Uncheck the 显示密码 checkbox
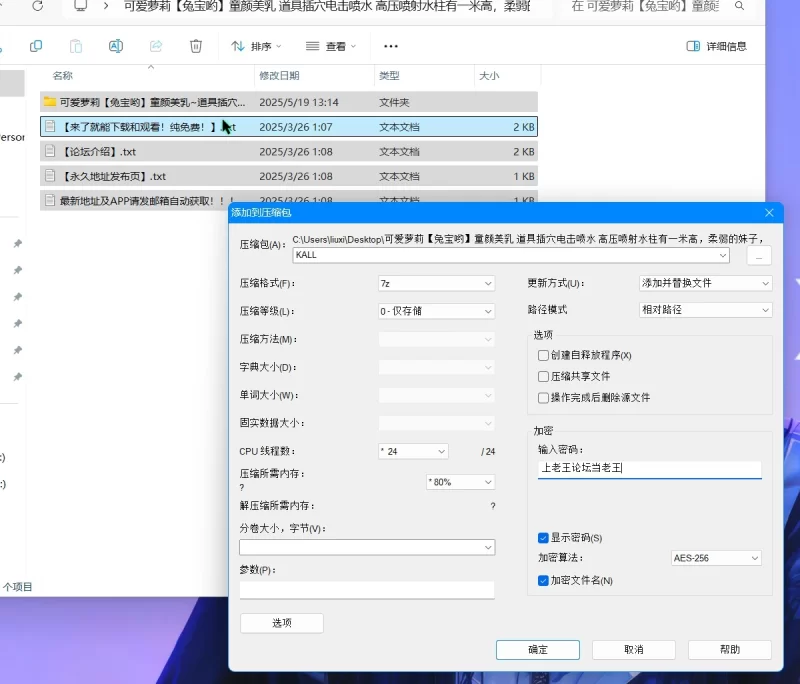 pyautogui.click(x=543, y=538)
